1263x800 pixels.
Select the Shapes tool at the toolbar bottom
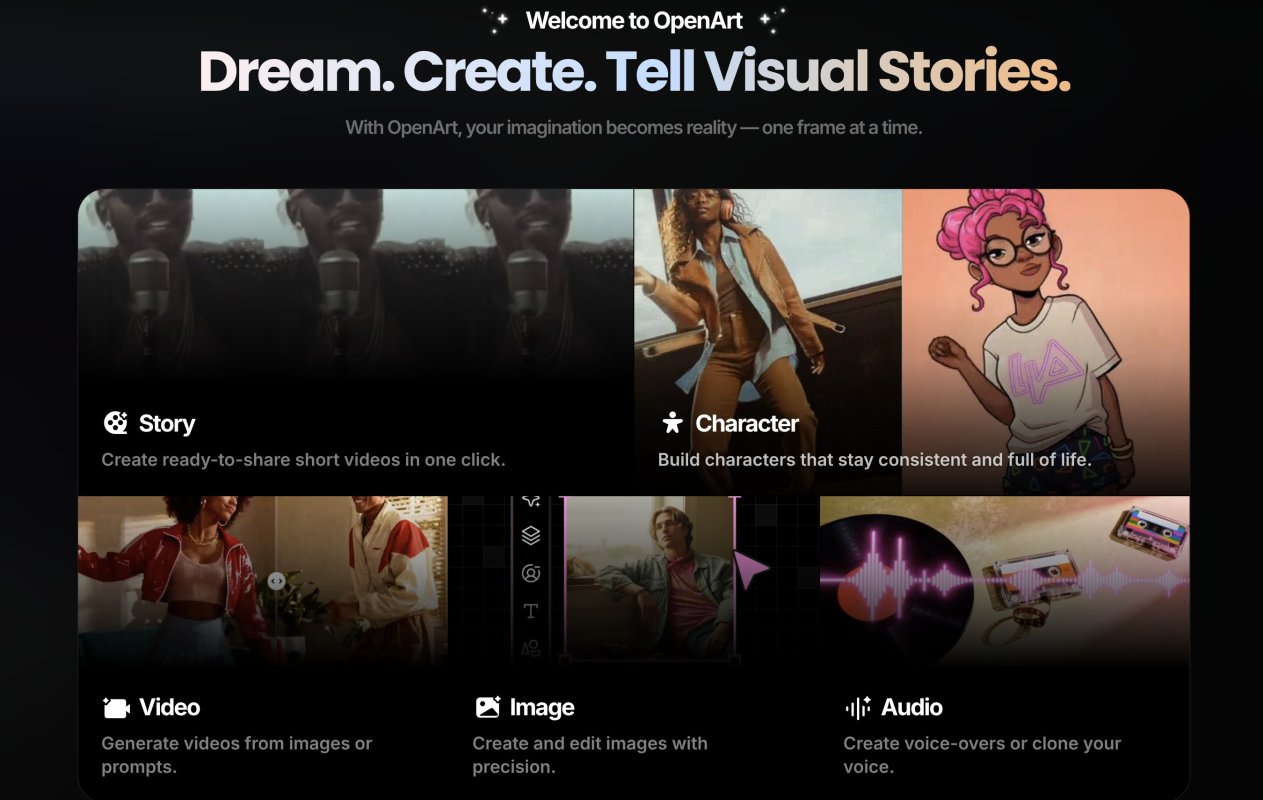pyautogui.click(x=530, y=650)
